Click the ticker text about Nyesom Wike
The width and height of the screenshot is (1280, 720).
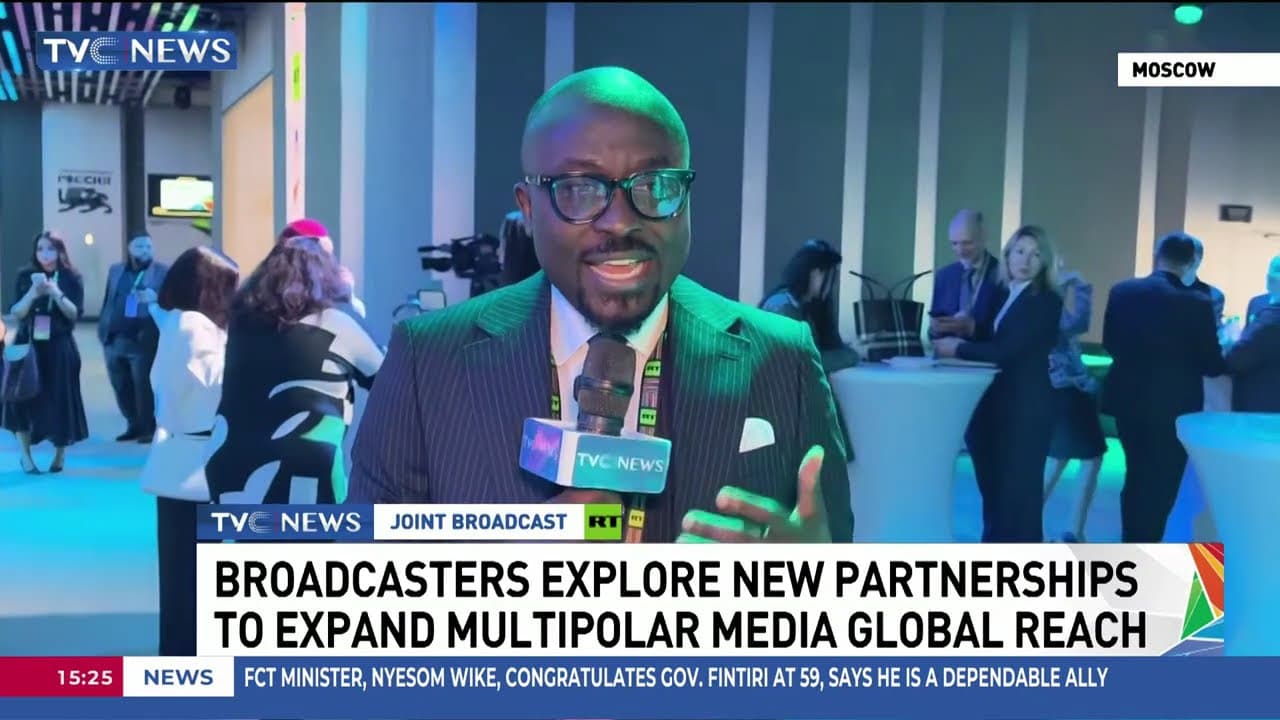click(x=676, y=677)
